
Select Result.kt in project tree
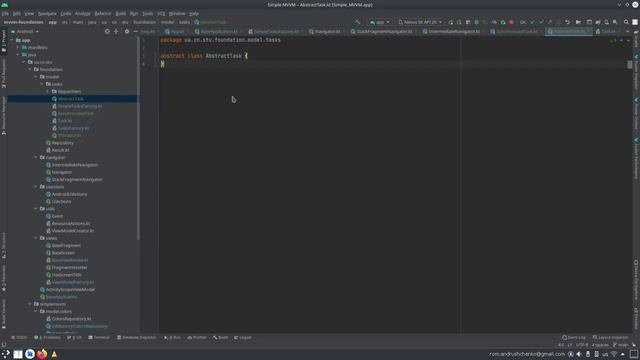point(60,150)
